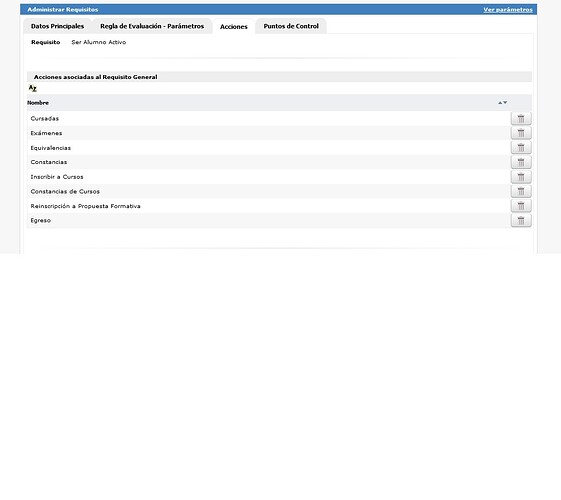Image resolution: width=561 pixels, height=500 pixels.
Task: Open Regla de Evaluación - Parámetros tab
Action: [x=152, y=26]
